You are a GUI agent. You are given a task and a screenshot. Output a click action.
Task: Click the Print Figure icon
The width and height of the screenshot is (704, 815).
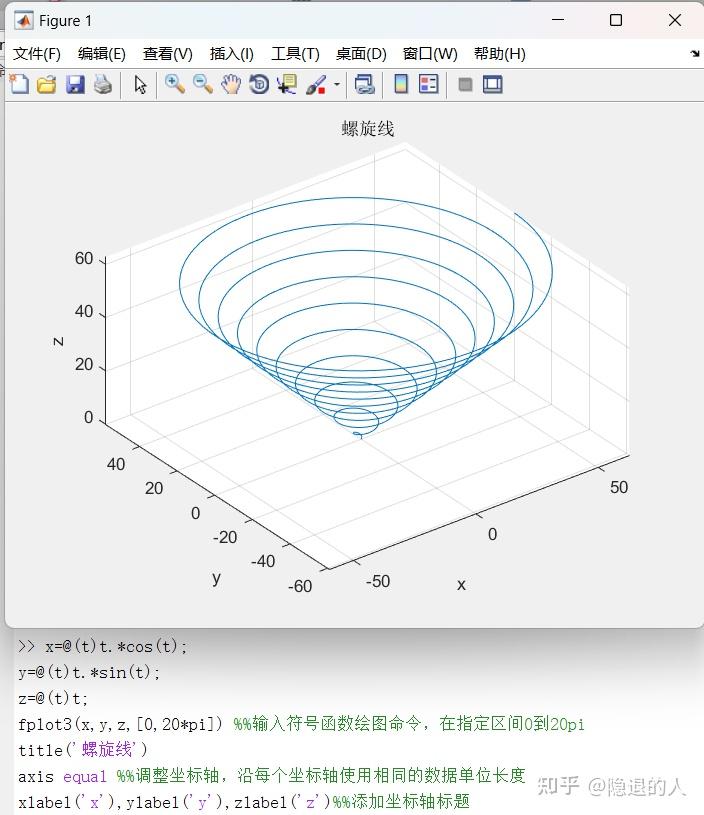[103, 84]
